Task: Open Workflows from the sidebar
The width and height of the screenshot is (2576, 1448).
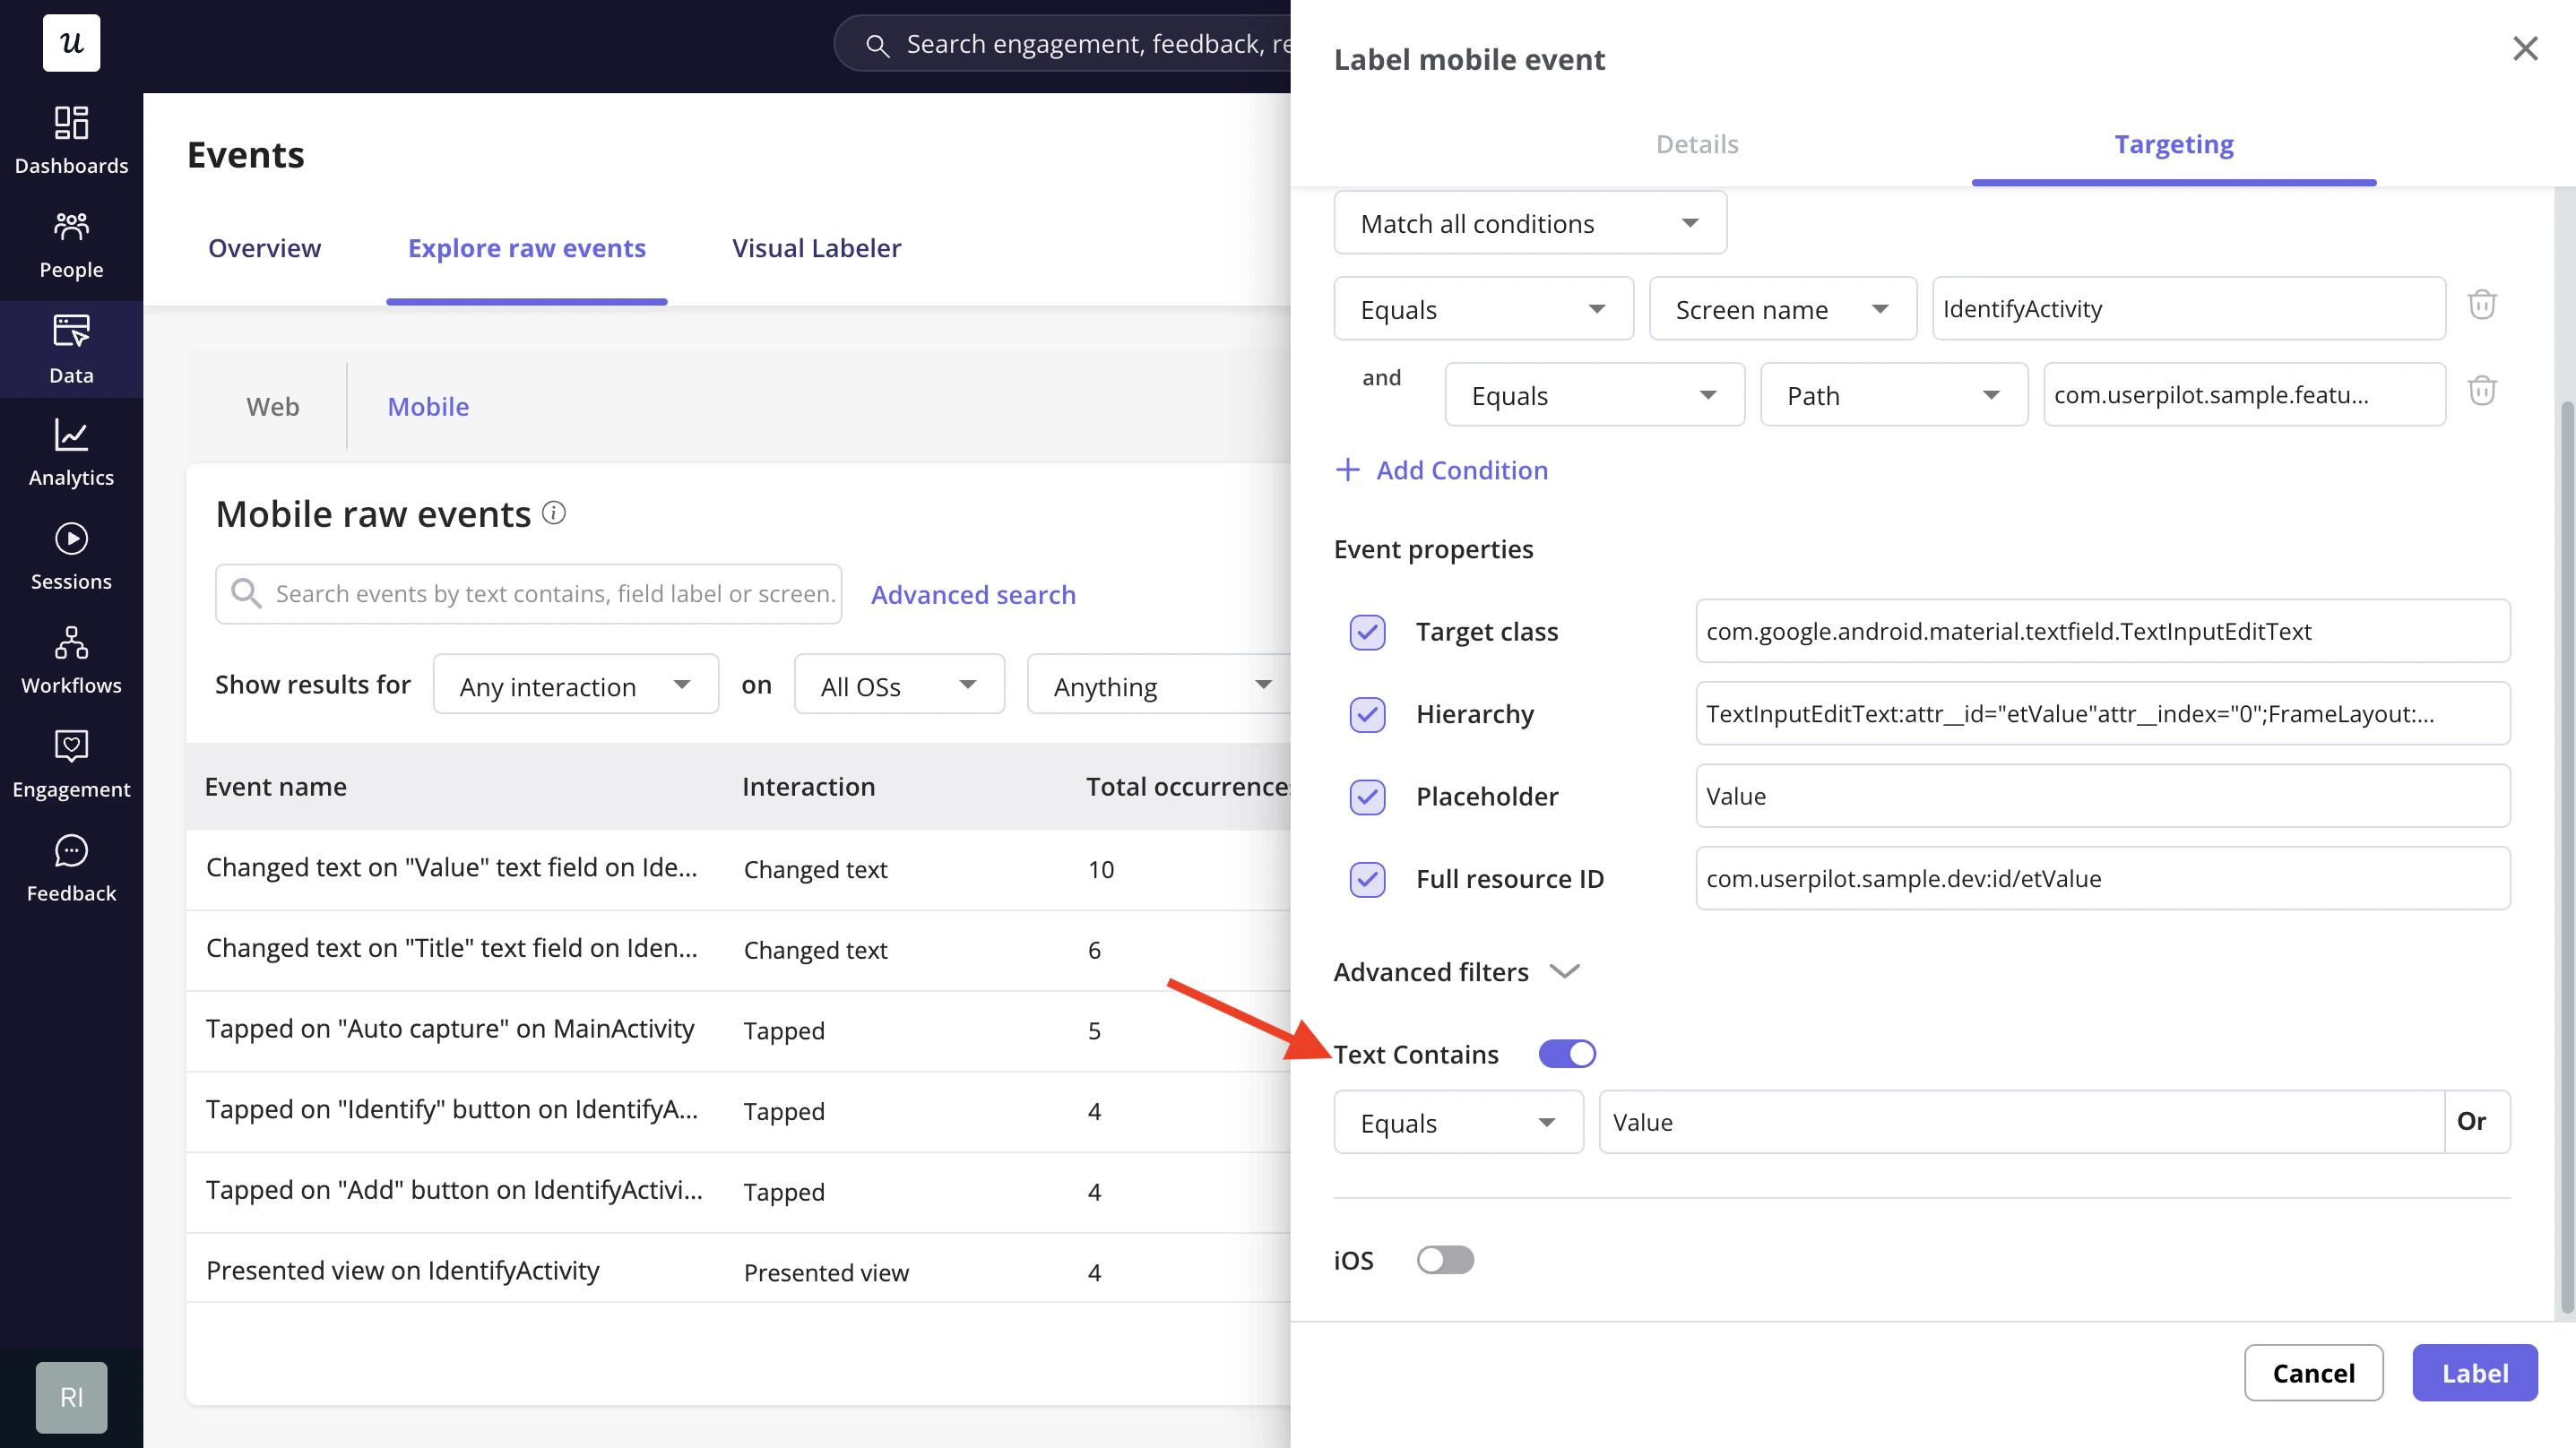Action: 71,660
